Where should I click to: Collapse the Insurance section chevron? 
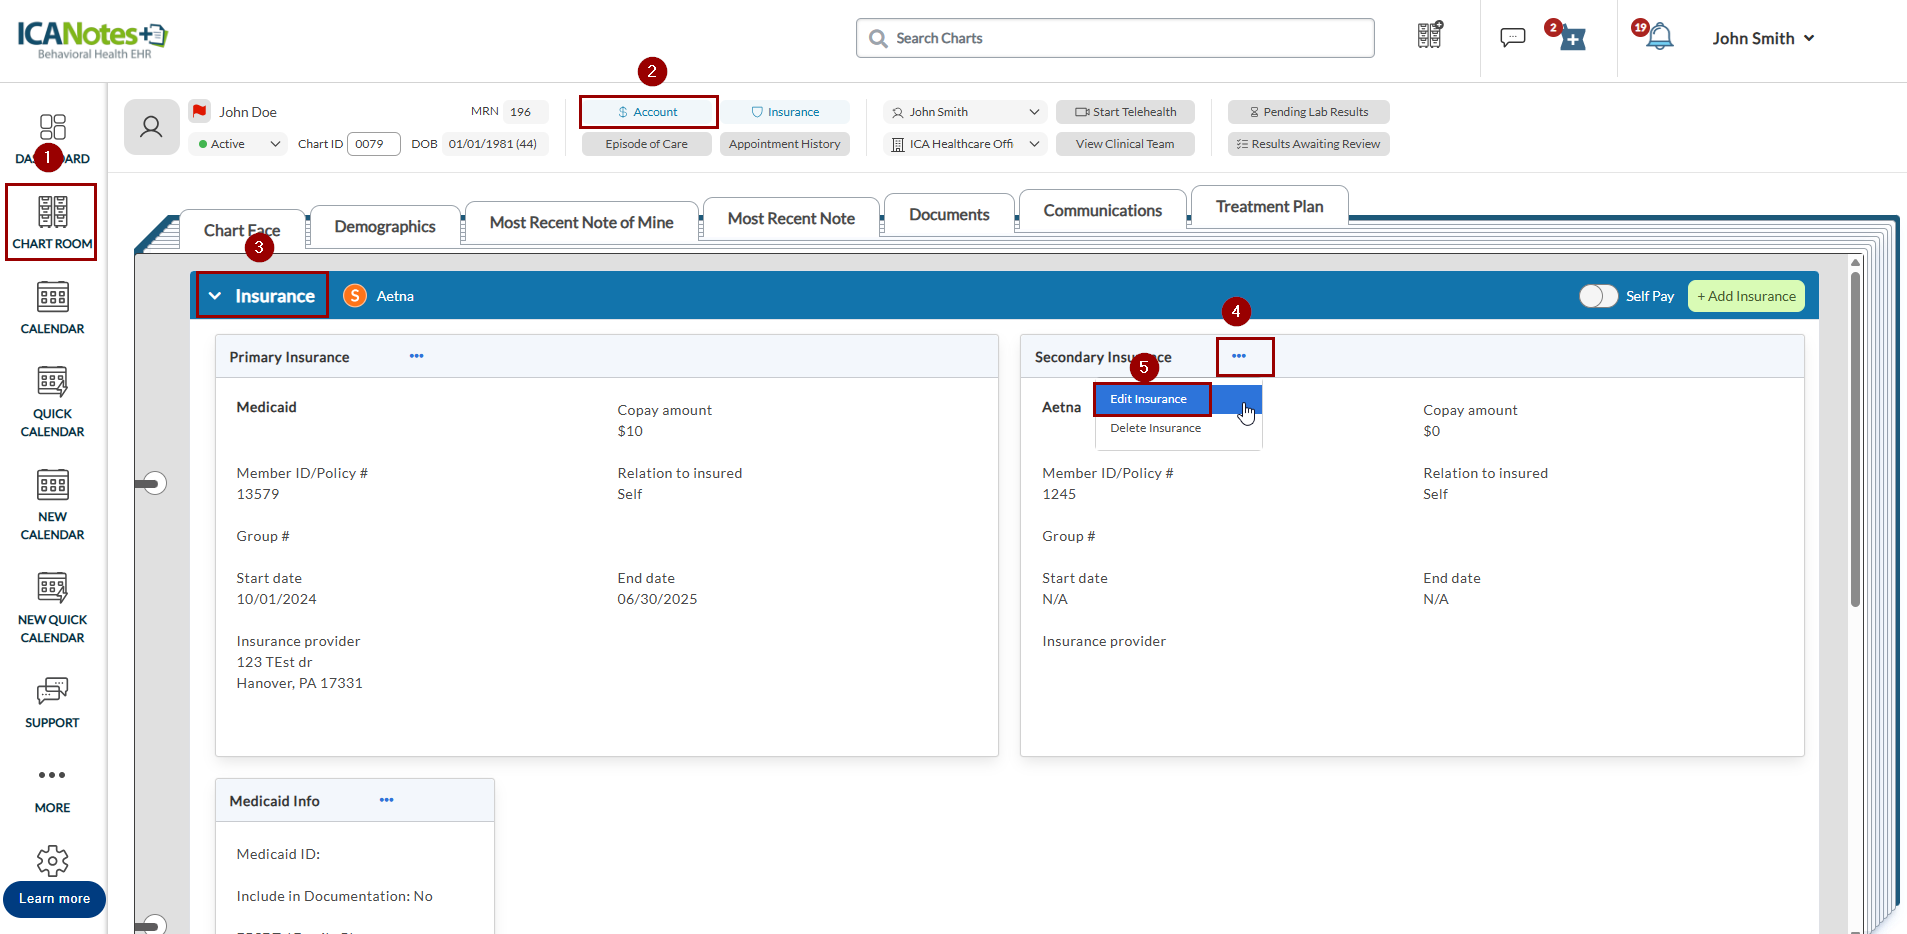[x=215, y=296]
